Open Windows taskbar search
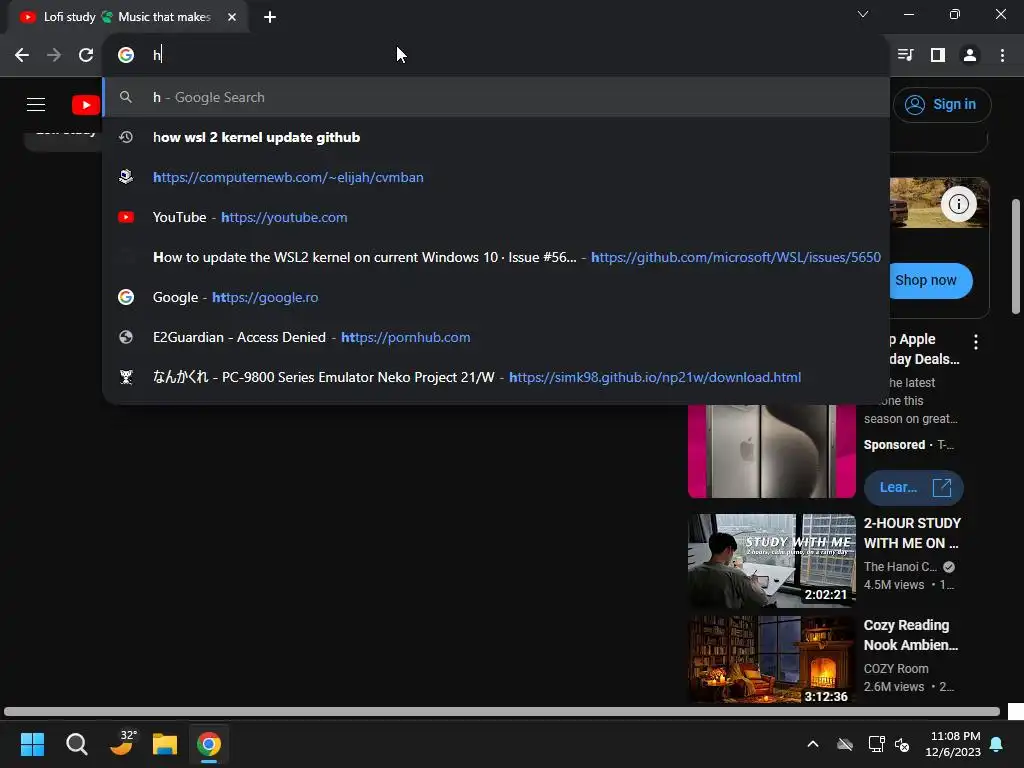The image size is (1024, 768). point(76,744)
